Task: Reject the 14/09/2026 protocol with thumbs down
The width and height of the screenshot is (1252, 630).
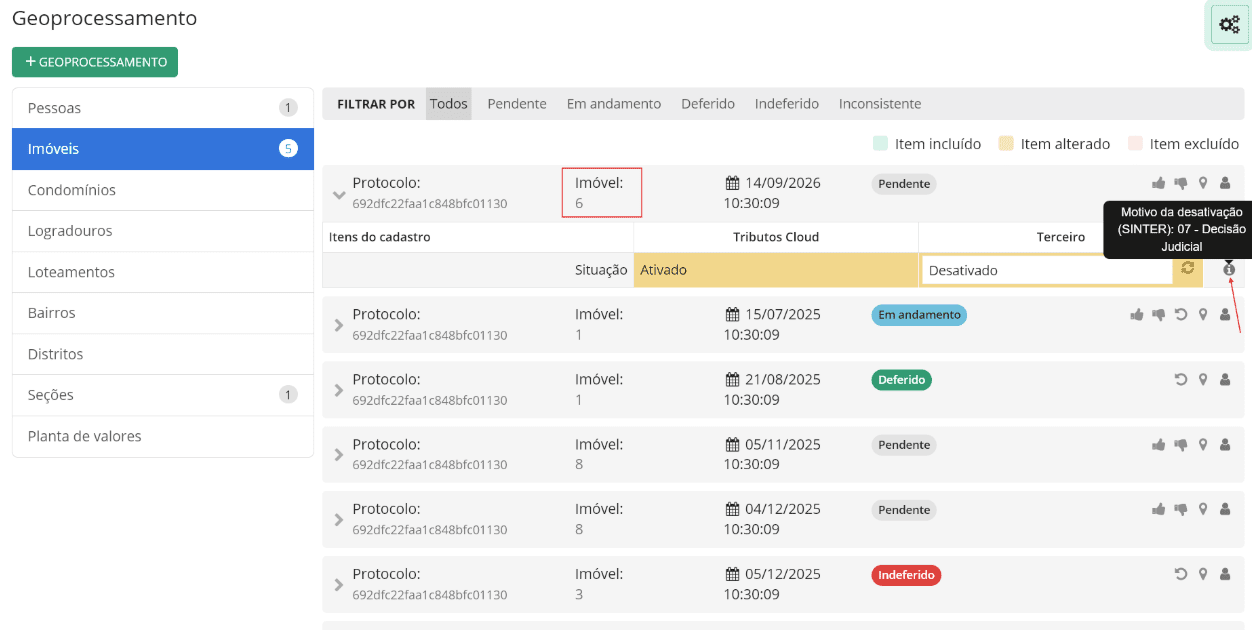Action: (1181, 183)
